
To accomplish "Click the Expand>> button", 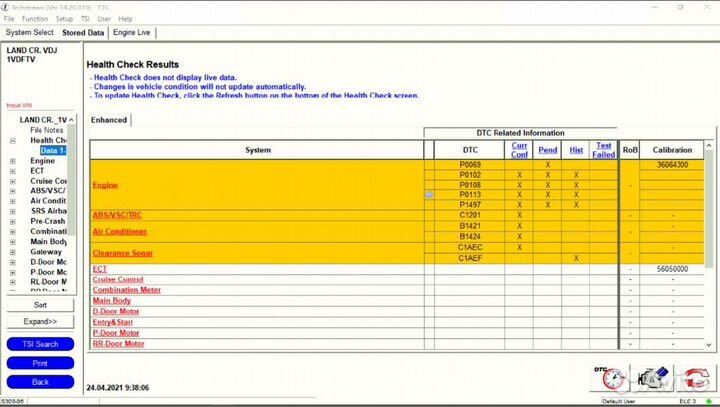I will click(x=40, y=322).
